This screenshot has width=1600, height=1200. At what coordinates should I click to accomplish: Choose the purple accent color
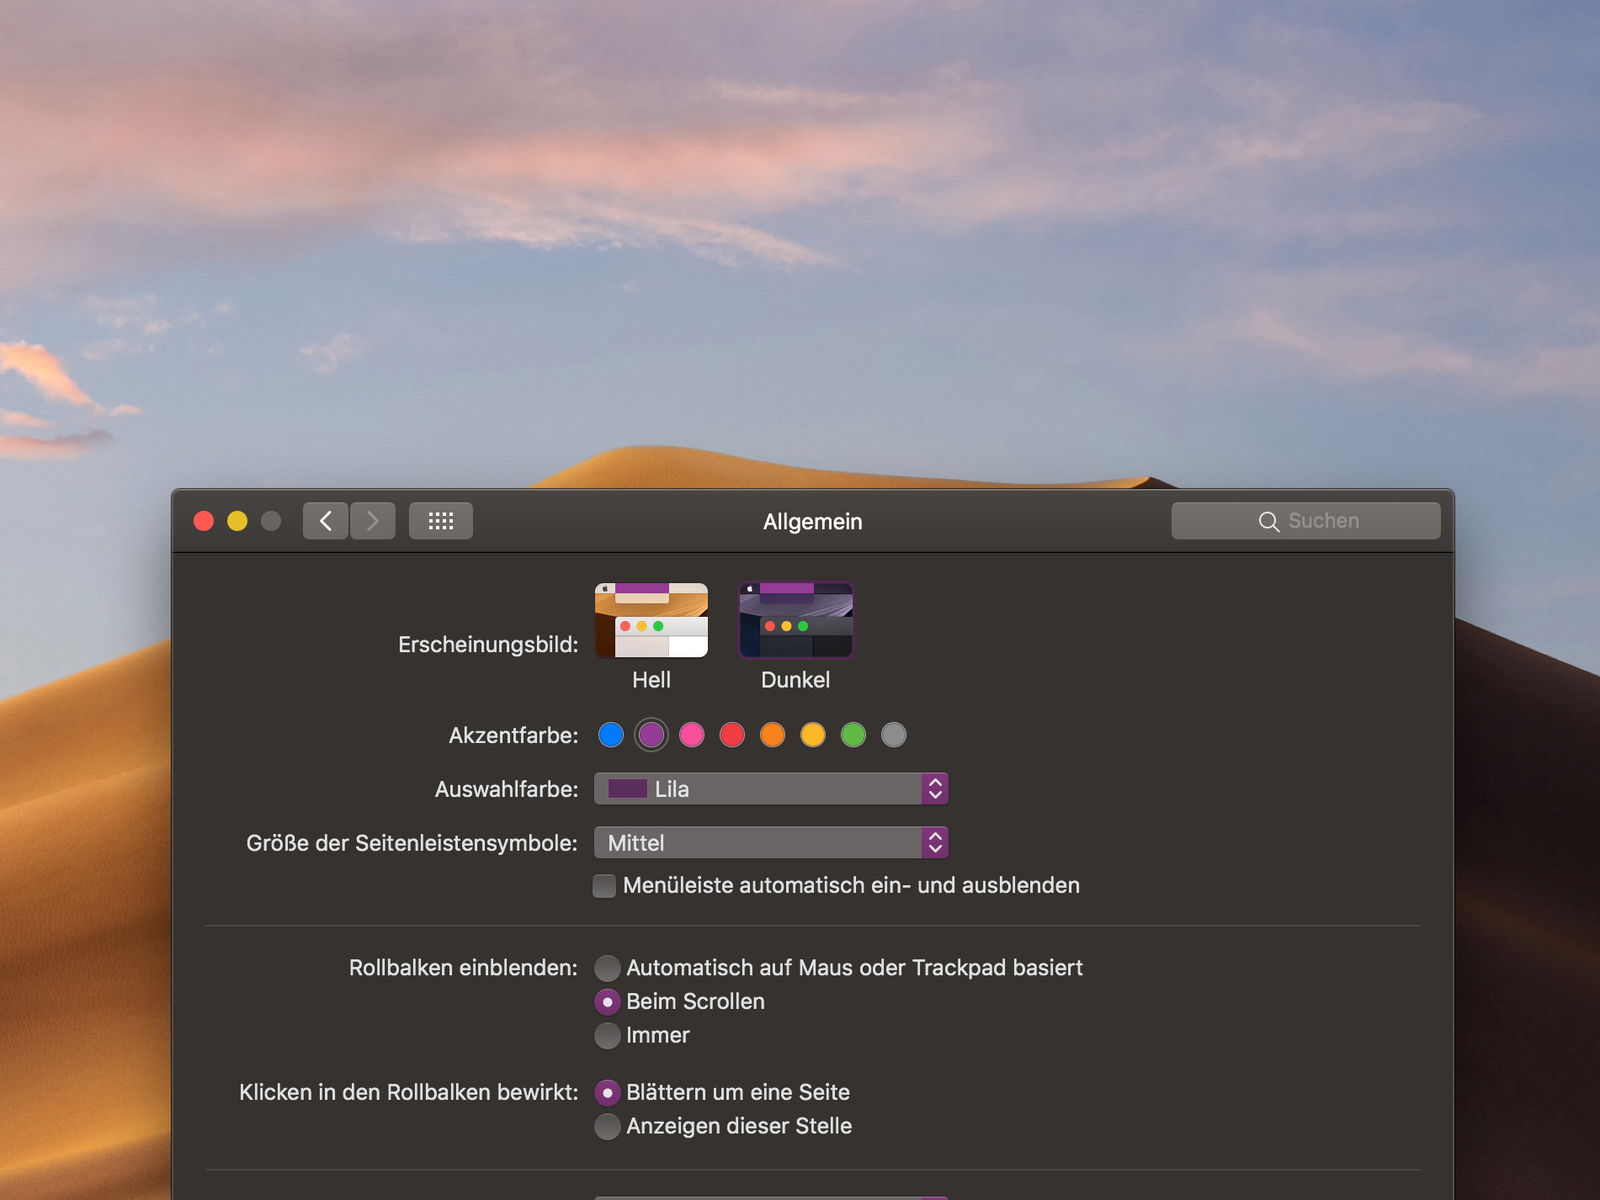(x=651, y=735)
